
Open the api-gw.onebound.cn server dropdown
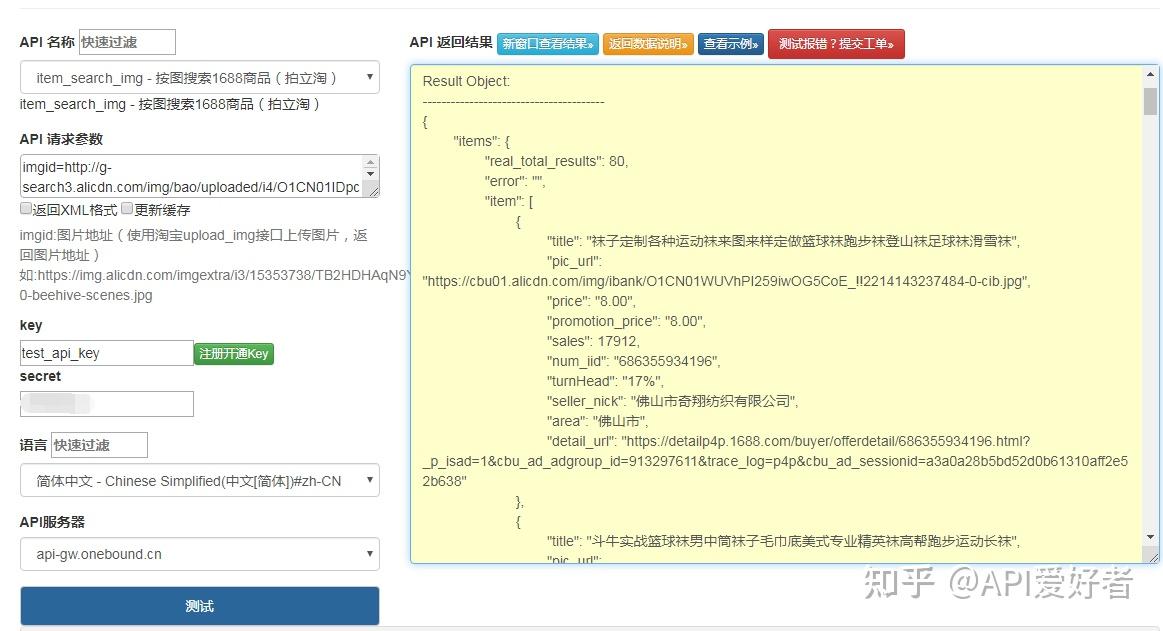(198, 554)
